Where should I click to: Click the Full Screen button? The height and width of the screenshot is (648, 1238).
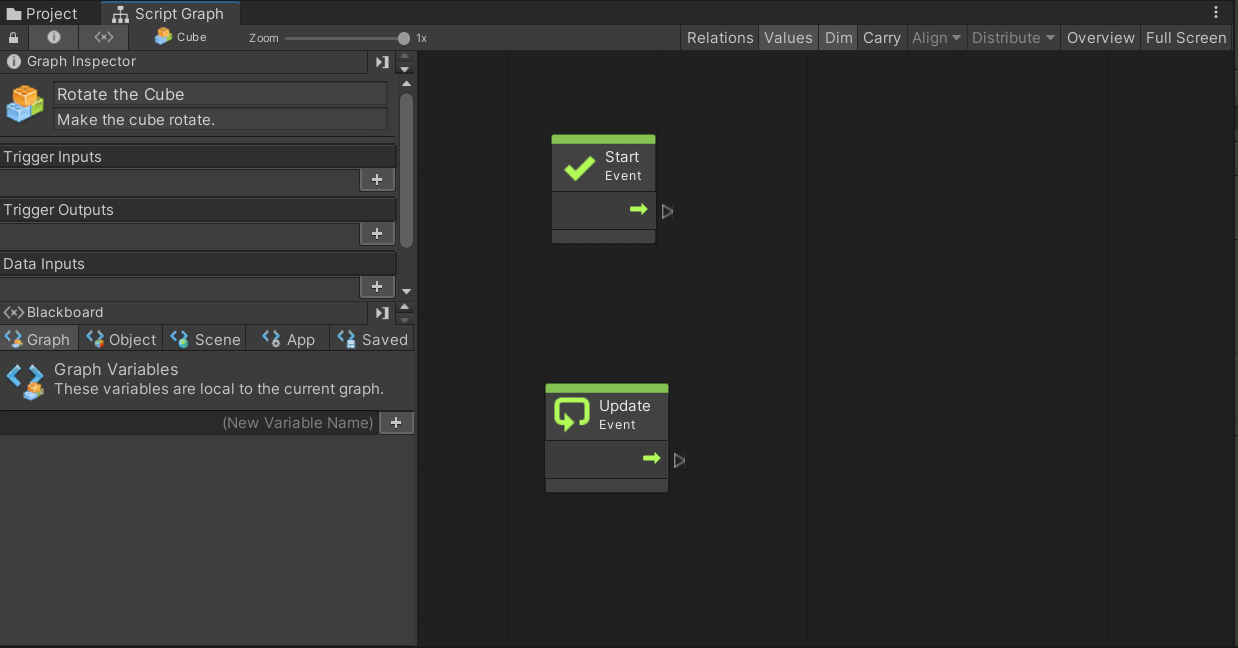[1186, 38]
